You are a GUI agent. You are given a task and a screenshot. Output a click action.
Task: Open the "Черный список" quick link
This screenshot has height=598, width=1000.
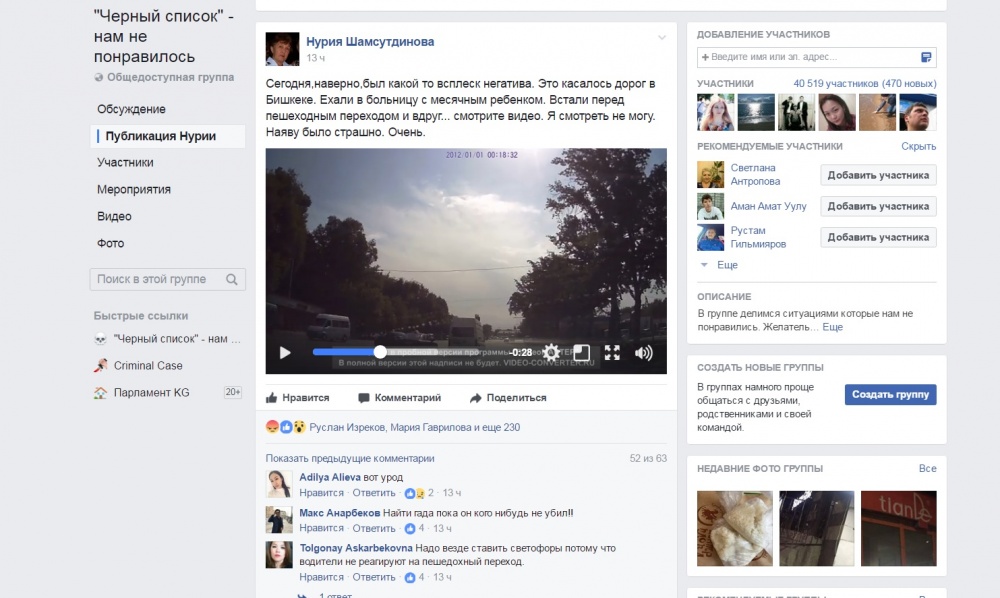pyautogui.click(x=177, y=339)
